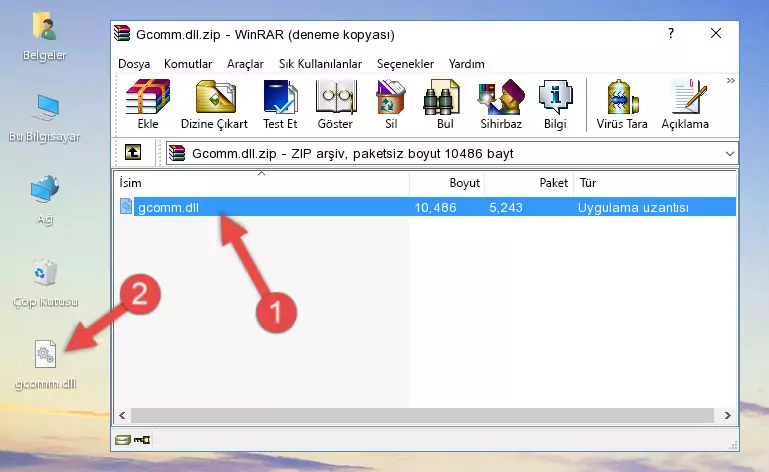Select Bu Bilgisayar desktop icon
The image size is (769, 472).
(44, 118)
